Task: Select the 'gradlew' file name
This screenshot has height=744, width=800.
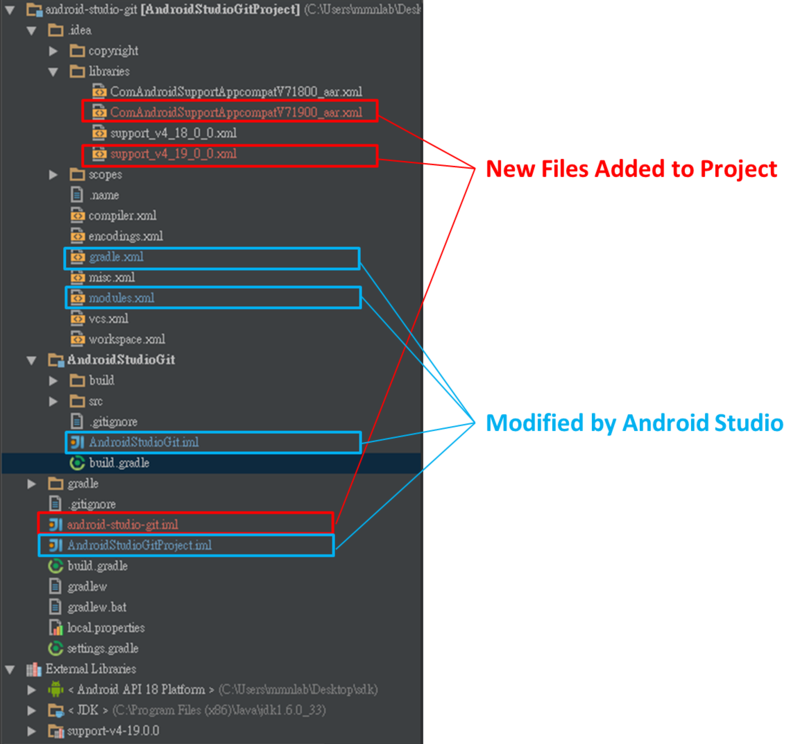Action: coord(87,587)
